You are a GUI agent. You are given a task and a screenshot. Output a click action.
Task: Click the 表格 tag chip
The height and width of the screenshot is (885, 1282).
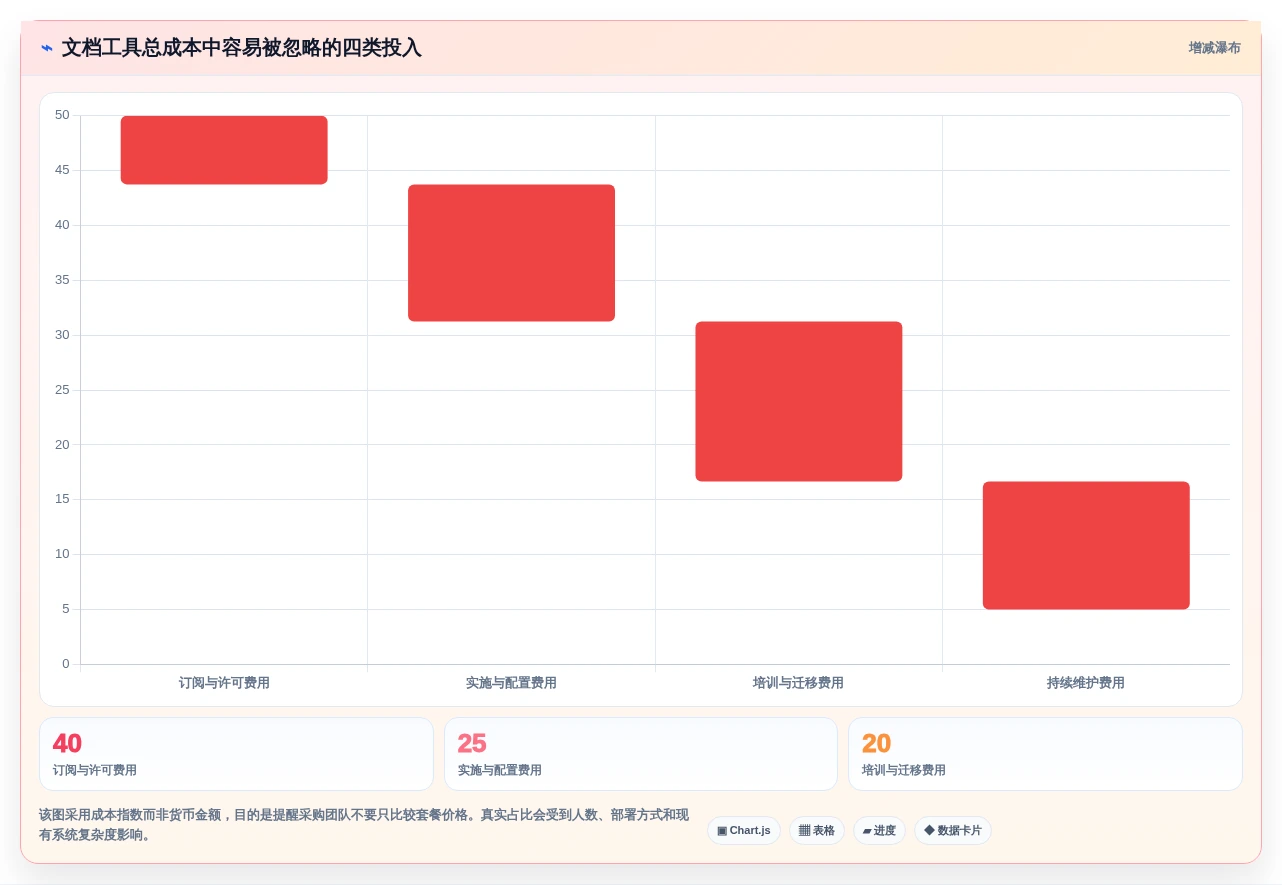coord(816,831)
